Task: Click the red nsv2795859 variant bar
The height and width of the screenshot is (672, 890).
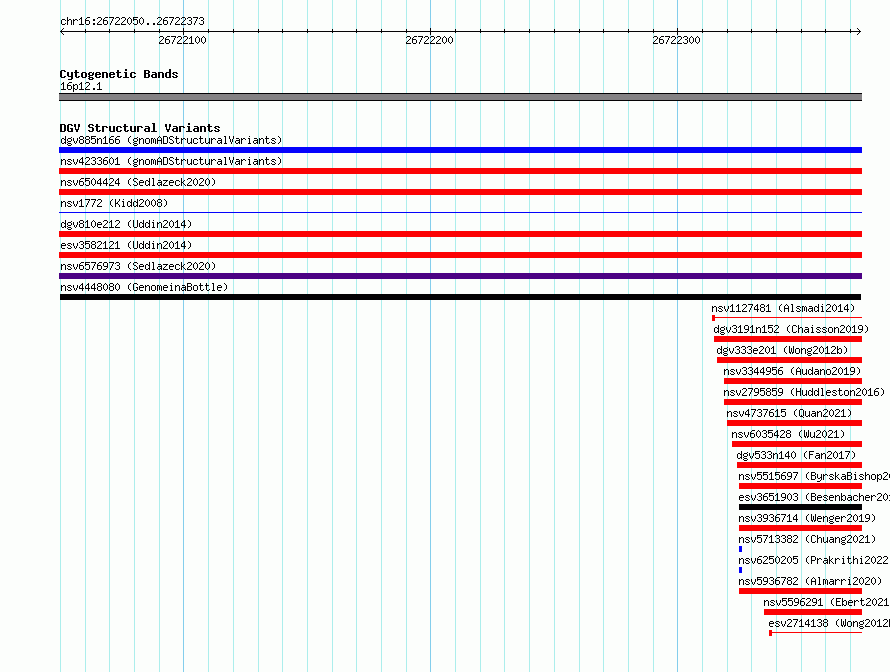Action: [x=793, y=402]
